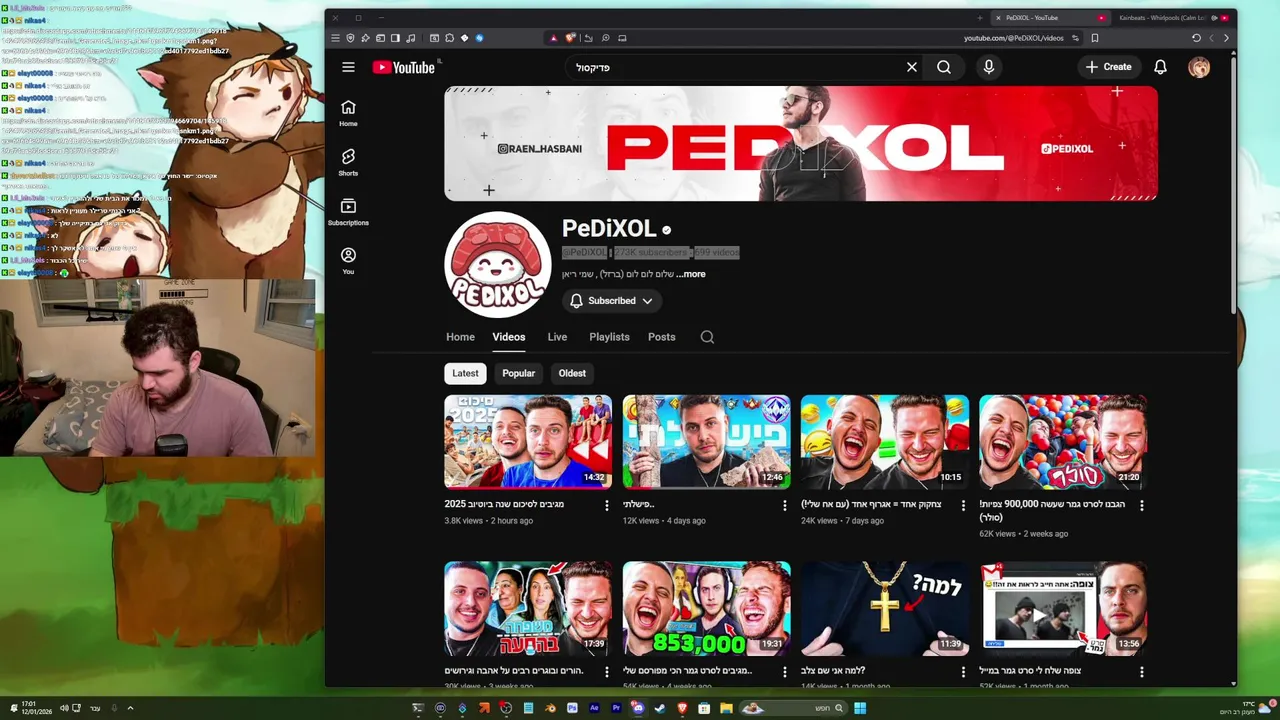Go back with the browser back arrow
Image resolution: width=1280 pixels, height=720 pixels.
click(x=1226, y=38)
